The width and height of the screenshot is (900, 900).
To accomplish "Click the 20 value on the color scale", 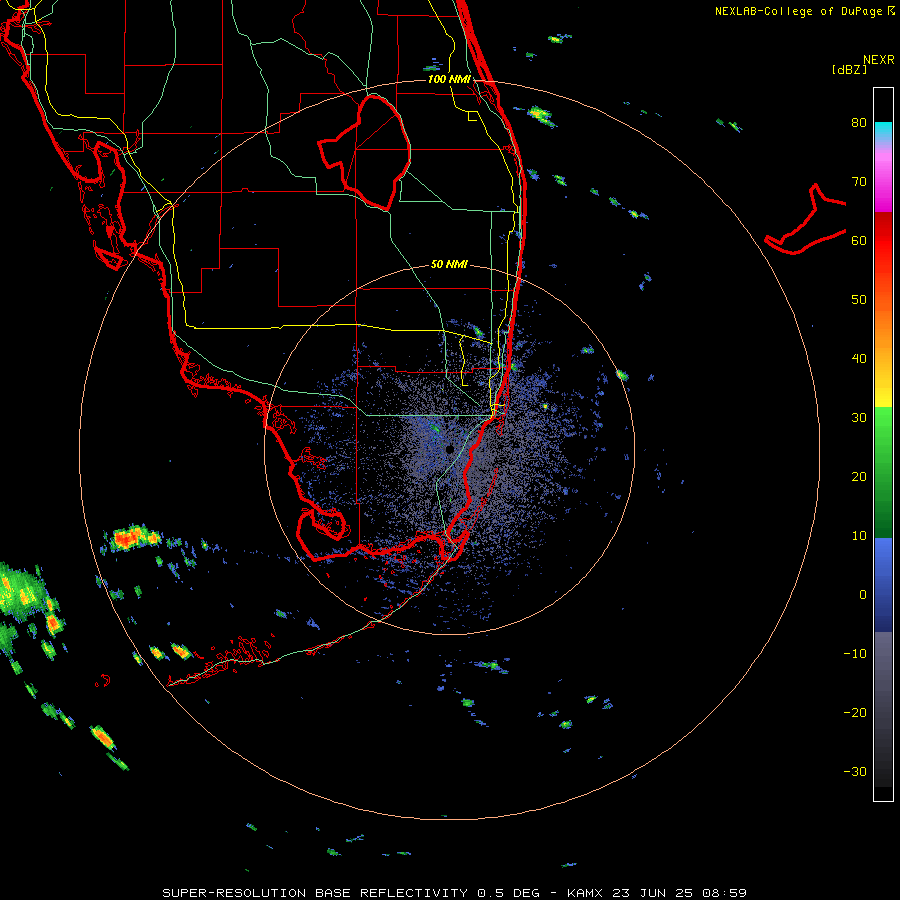I will (x=859, y=477).
